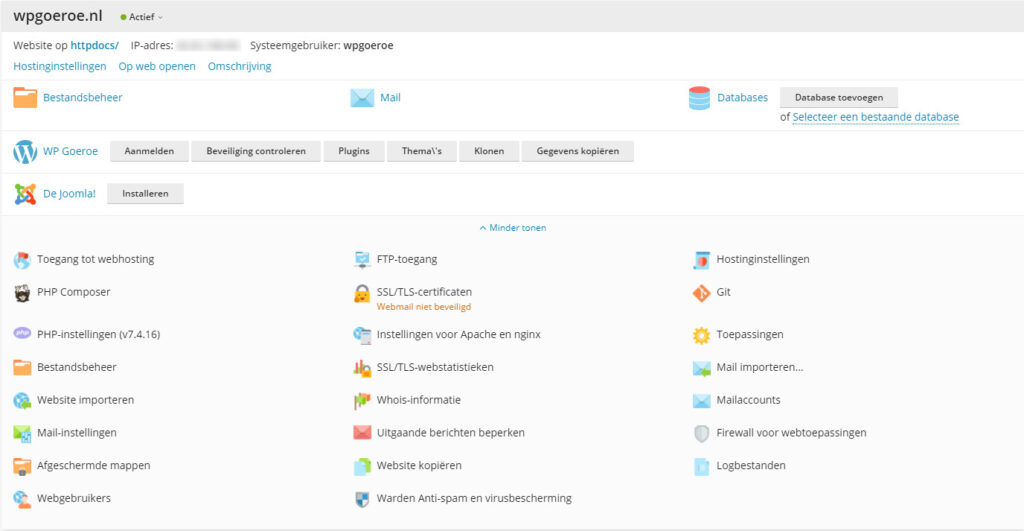Click the Bestandsbeheer folder icon at top
Image resolution: width=1024 pixels, height=531 pixels.
[25, 98]
